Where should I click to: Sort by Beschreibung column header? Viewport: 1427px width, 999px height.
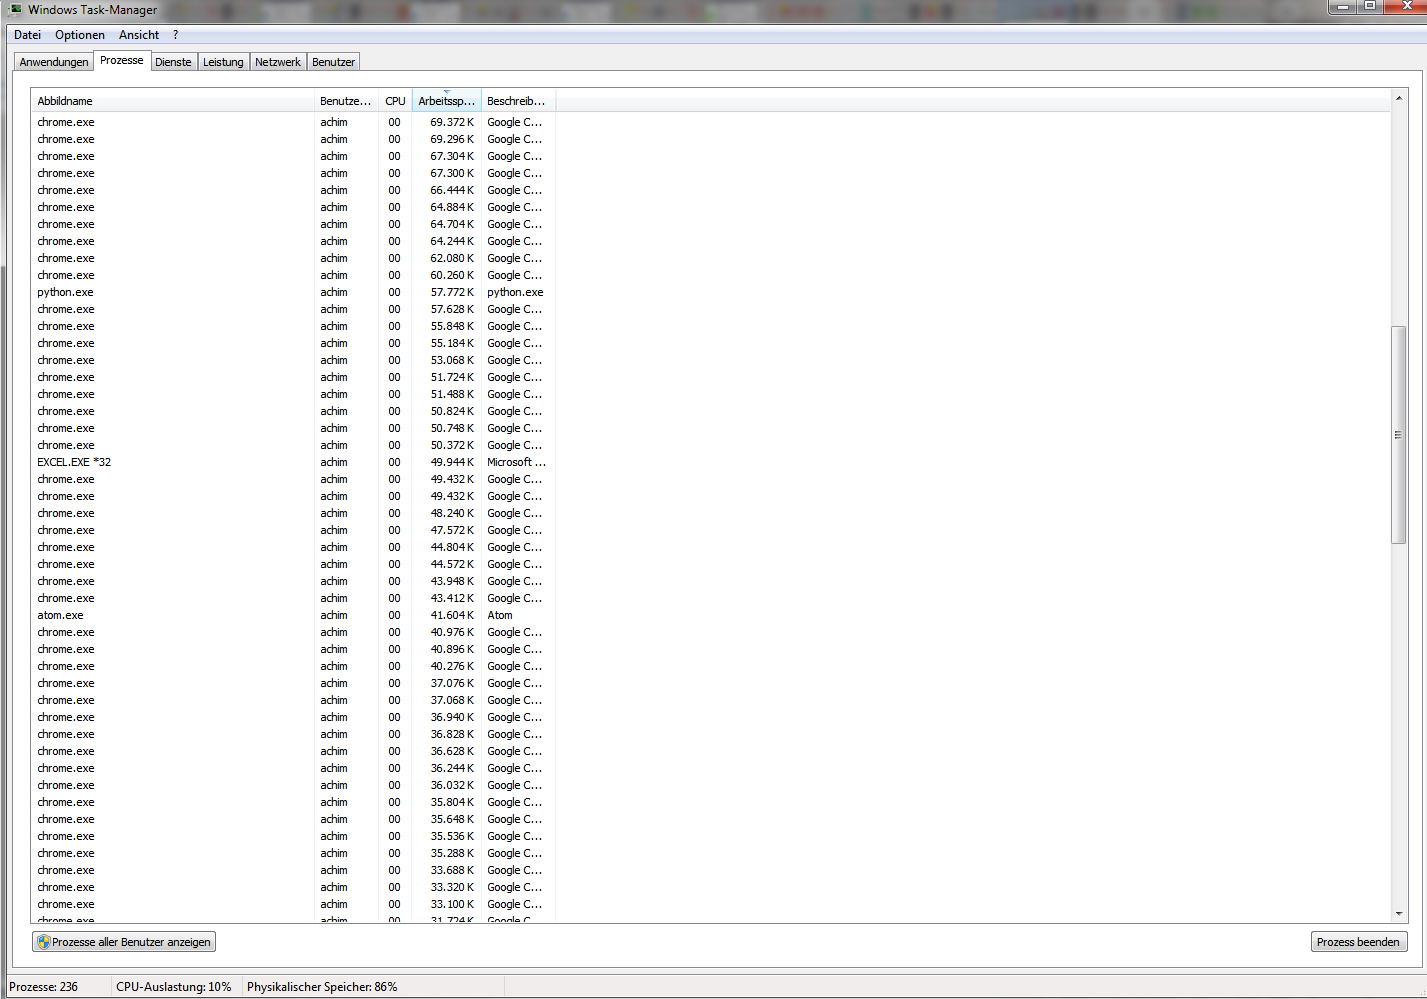click(518, 101)
